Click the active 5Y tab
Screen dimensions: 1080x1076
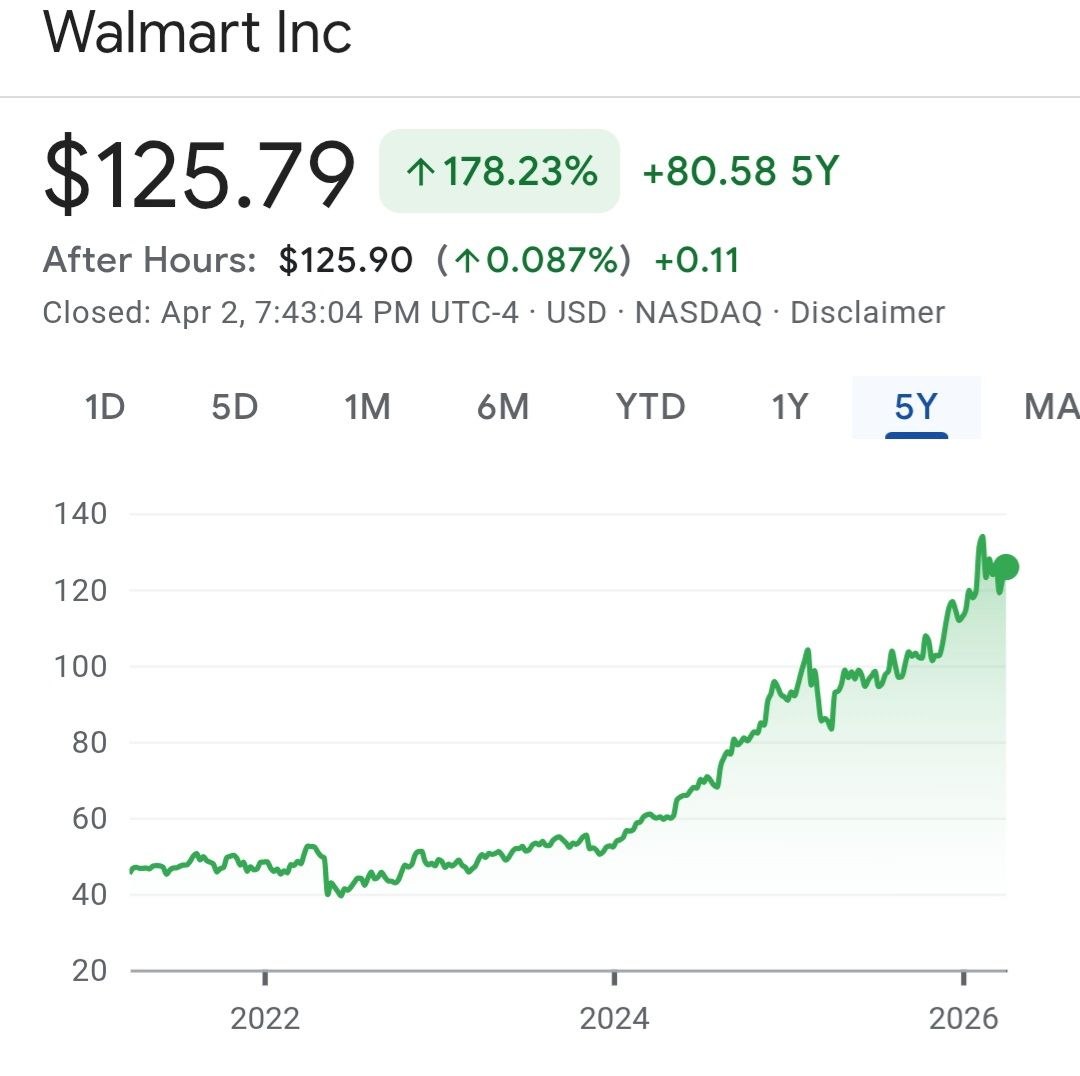(916, 407)
